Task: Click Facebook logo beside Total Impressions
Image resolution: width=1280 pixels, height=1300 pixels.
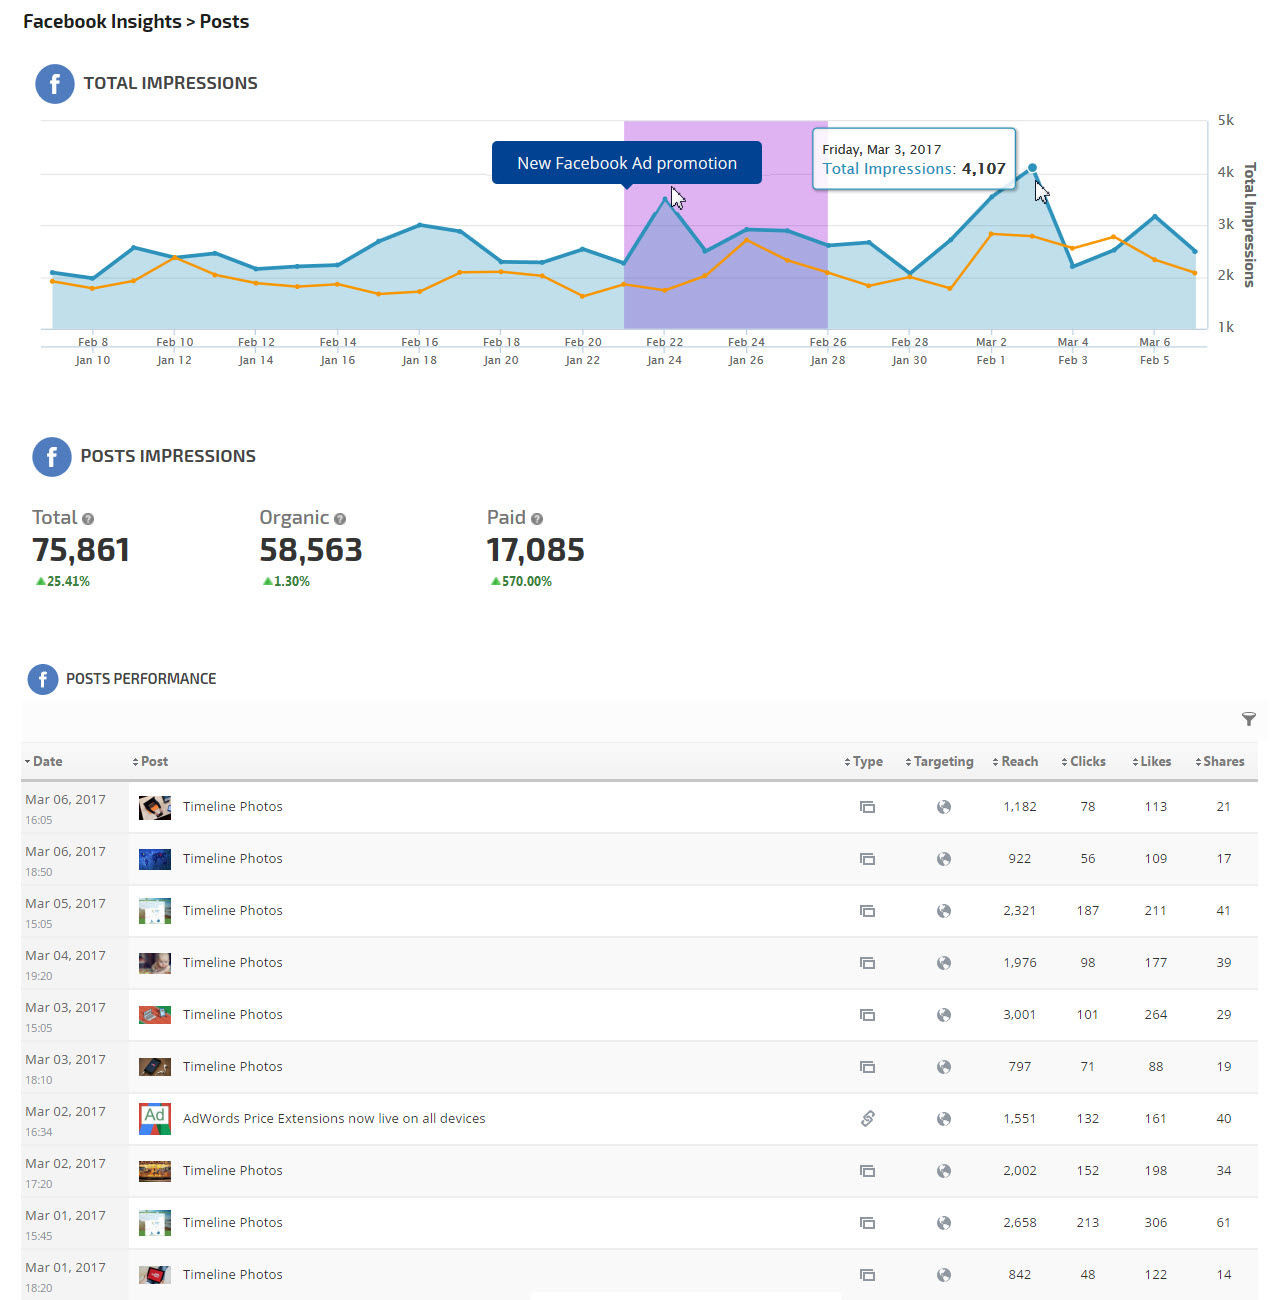Action: 55,84
